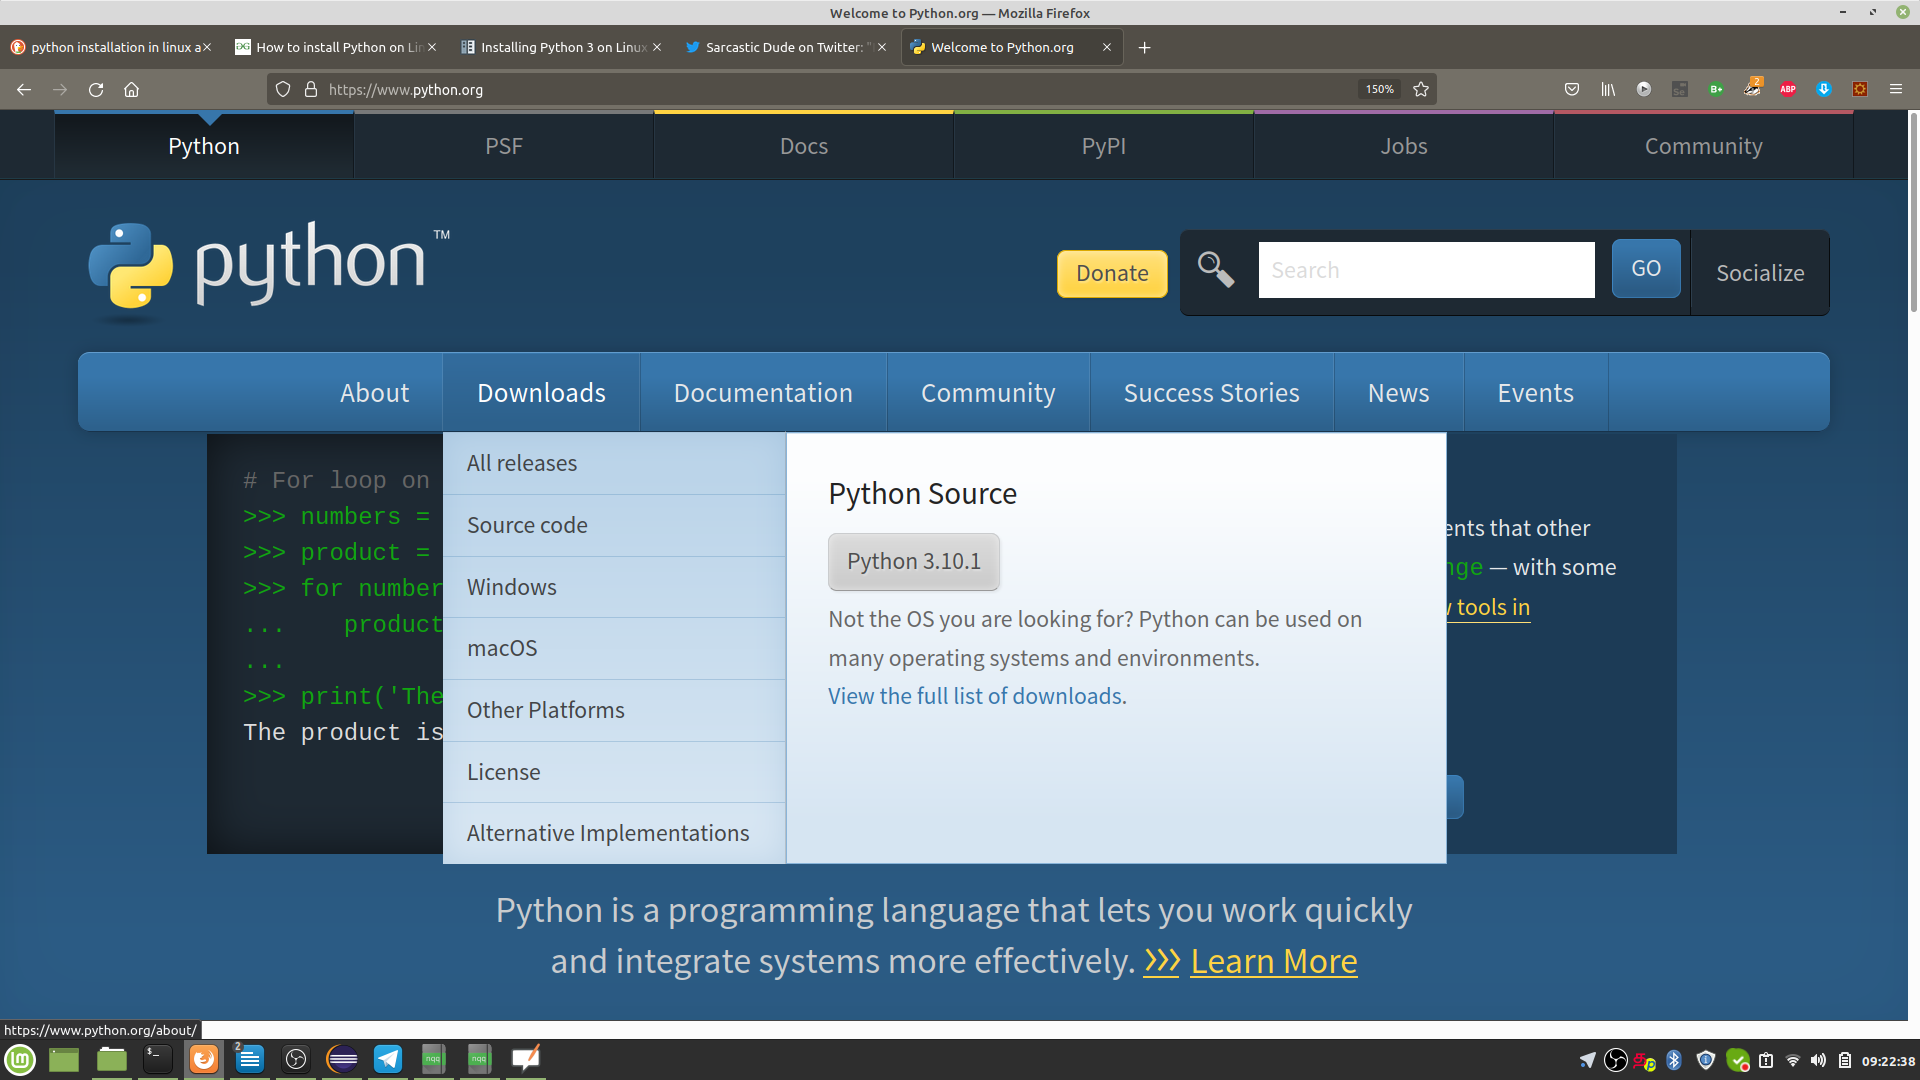
Task: Open the PyPI top navigation tab
Action: pyautogui.click(x=1104, y=146)
